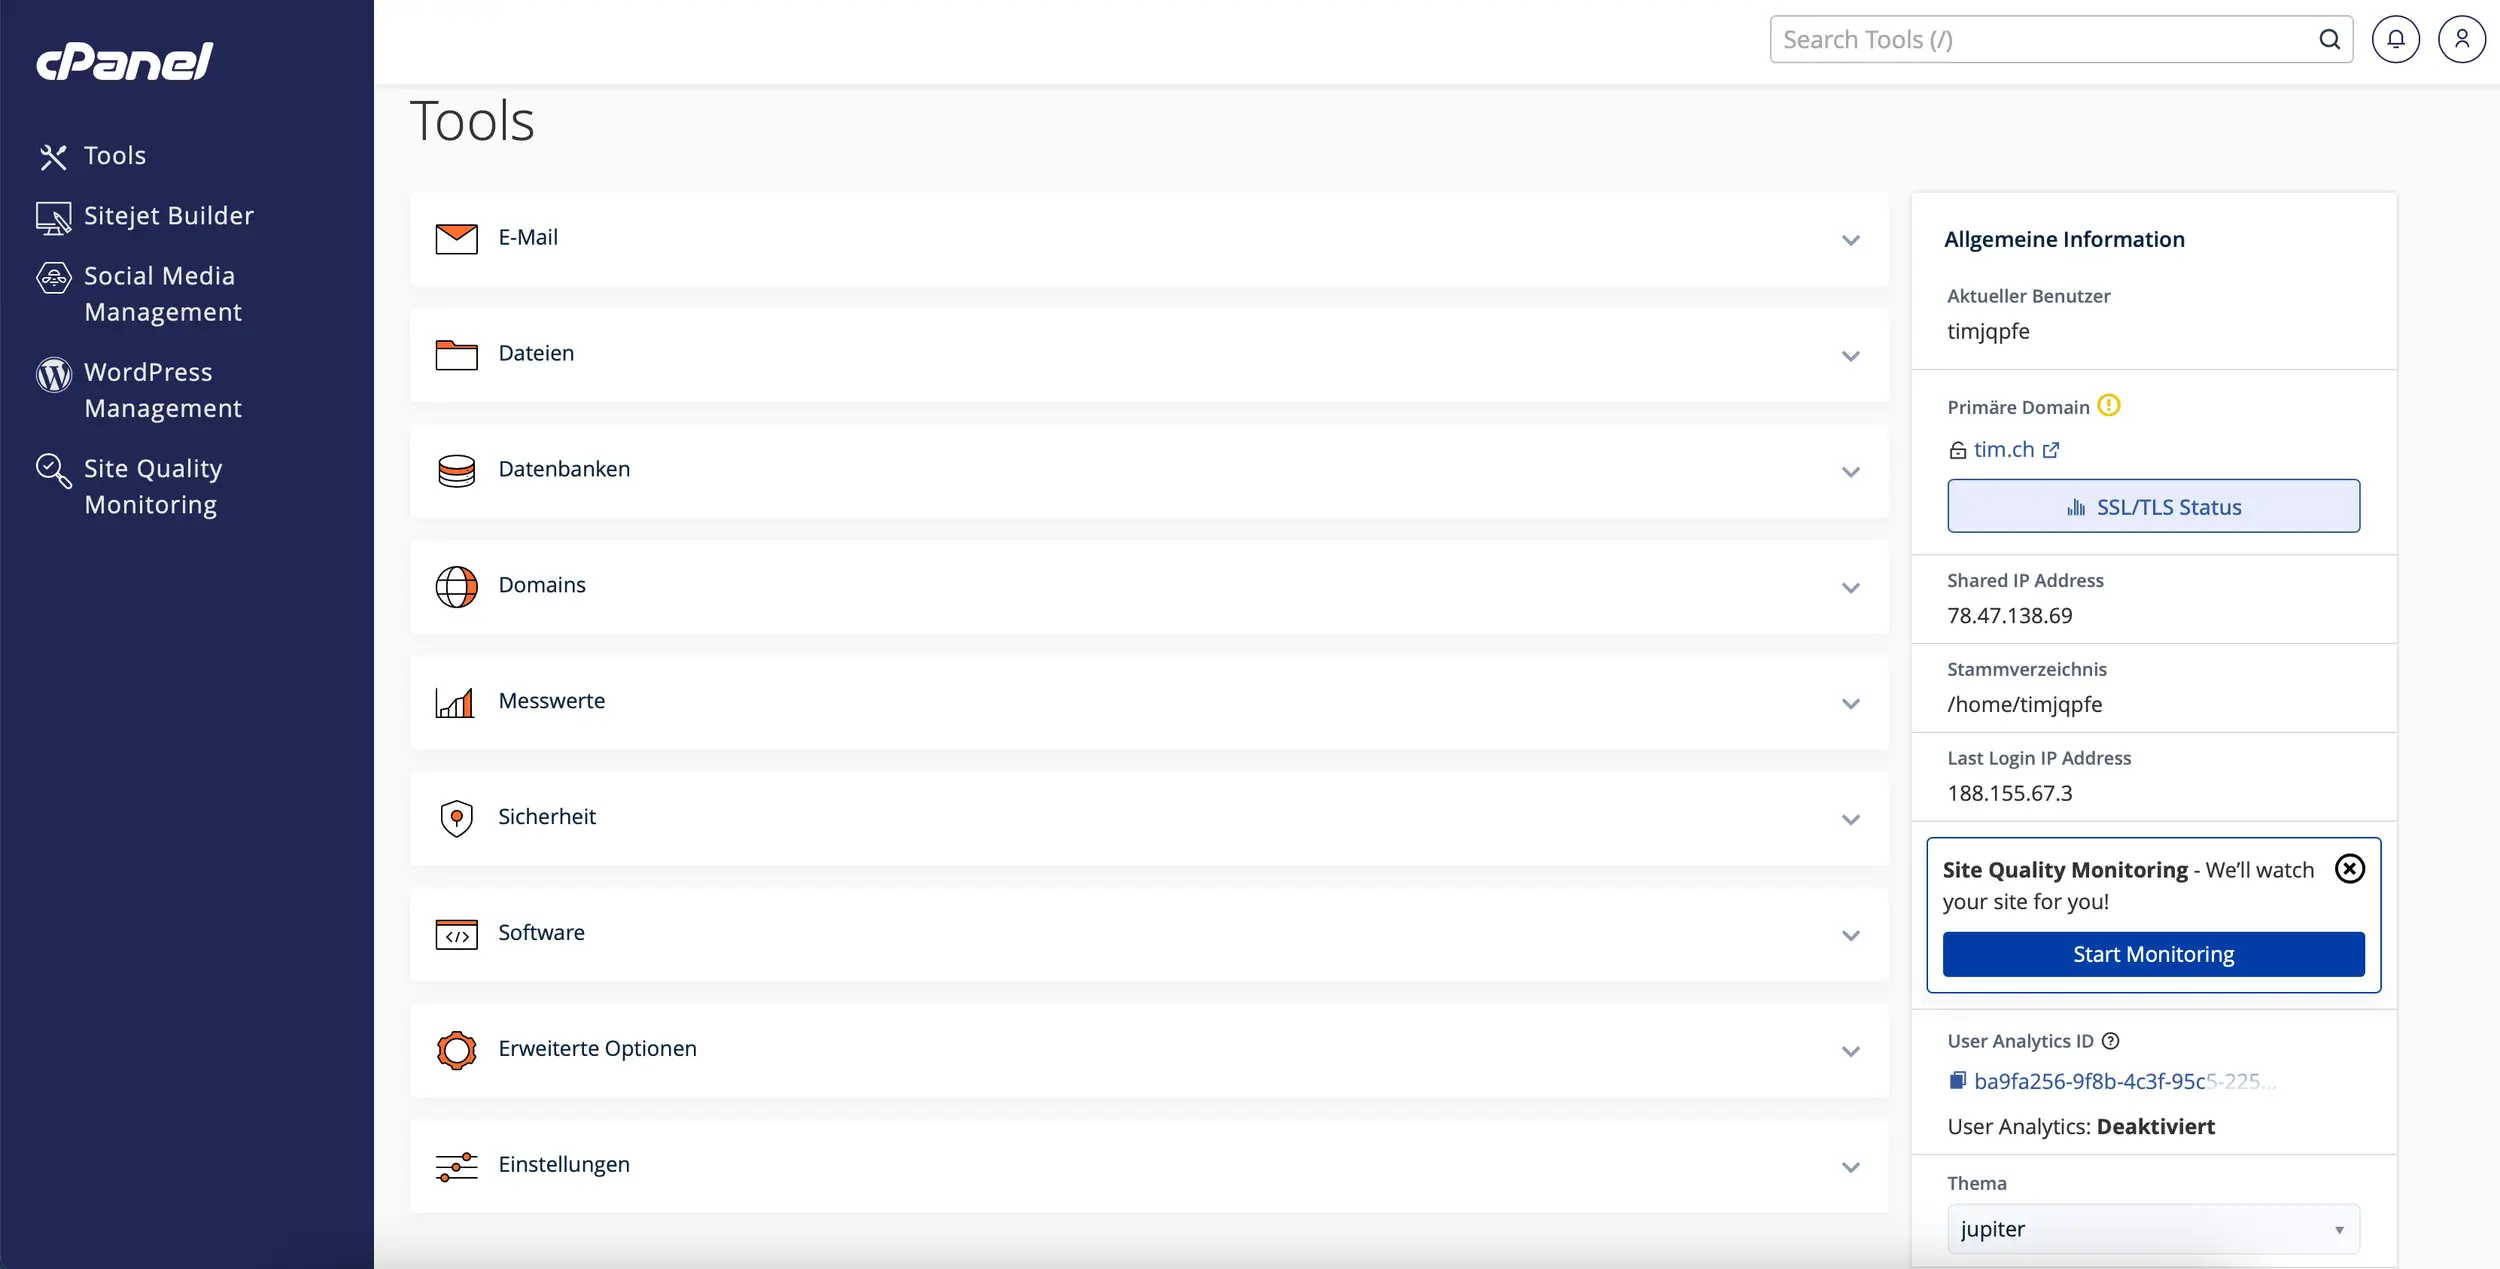Expand the Einstellungen section chevron
This screenshot has height=1269, width=2500.
1850,1167
